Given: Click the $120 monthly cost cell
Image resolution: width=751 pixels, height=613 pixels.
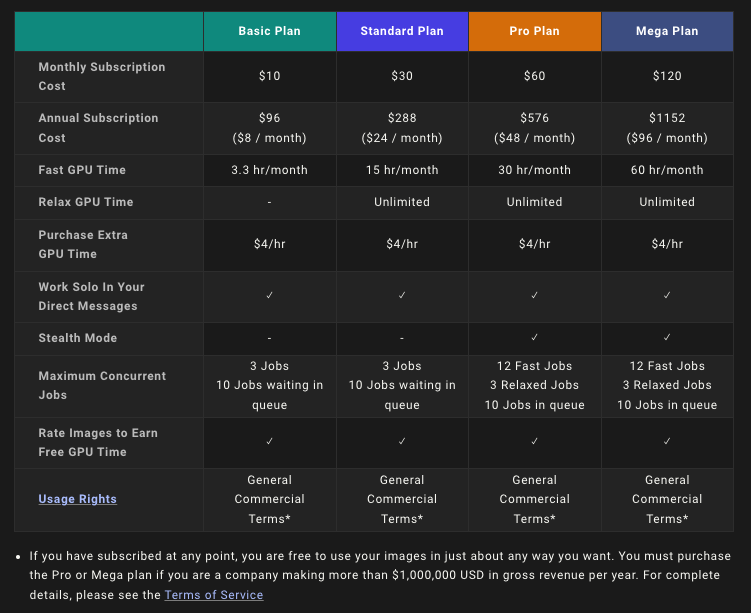Looking at the screenshot, I should click(667, 76).
